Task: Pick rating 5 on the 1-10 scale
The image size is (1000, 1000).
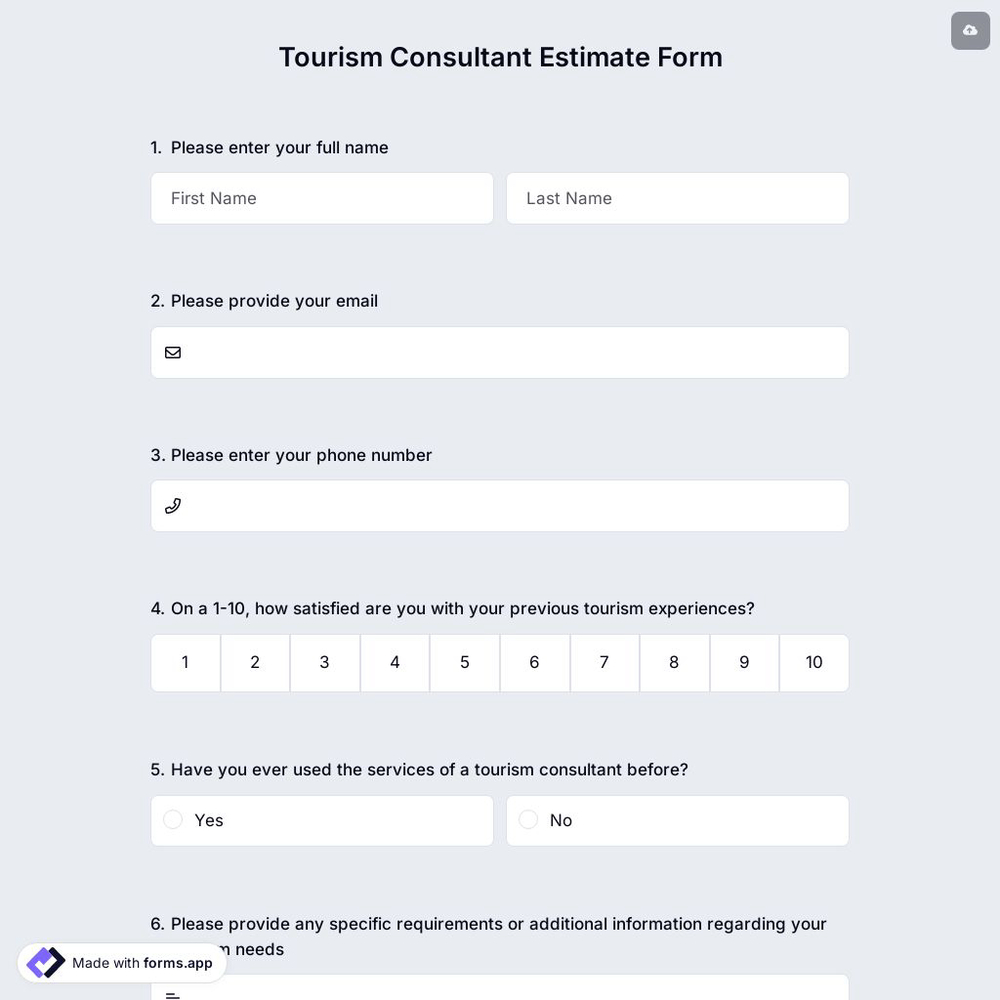Action: pyautogui.click(x=464, y=662)
